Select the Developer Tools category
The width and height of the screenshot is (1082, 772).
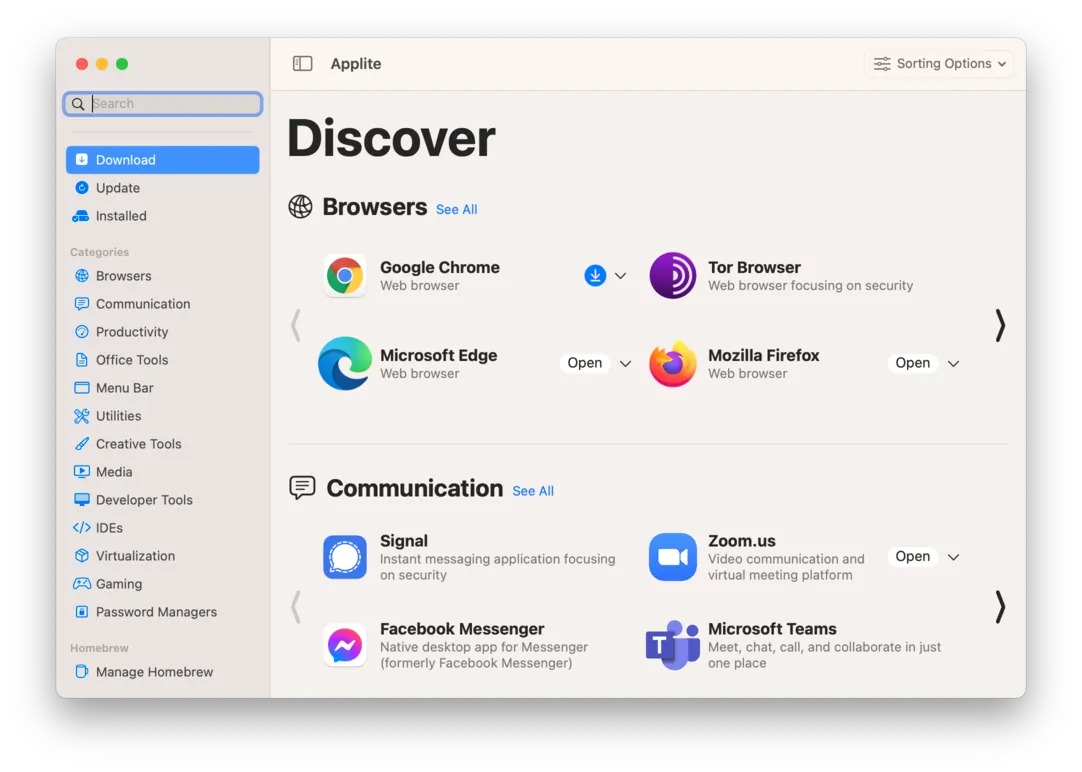point(141,499)
